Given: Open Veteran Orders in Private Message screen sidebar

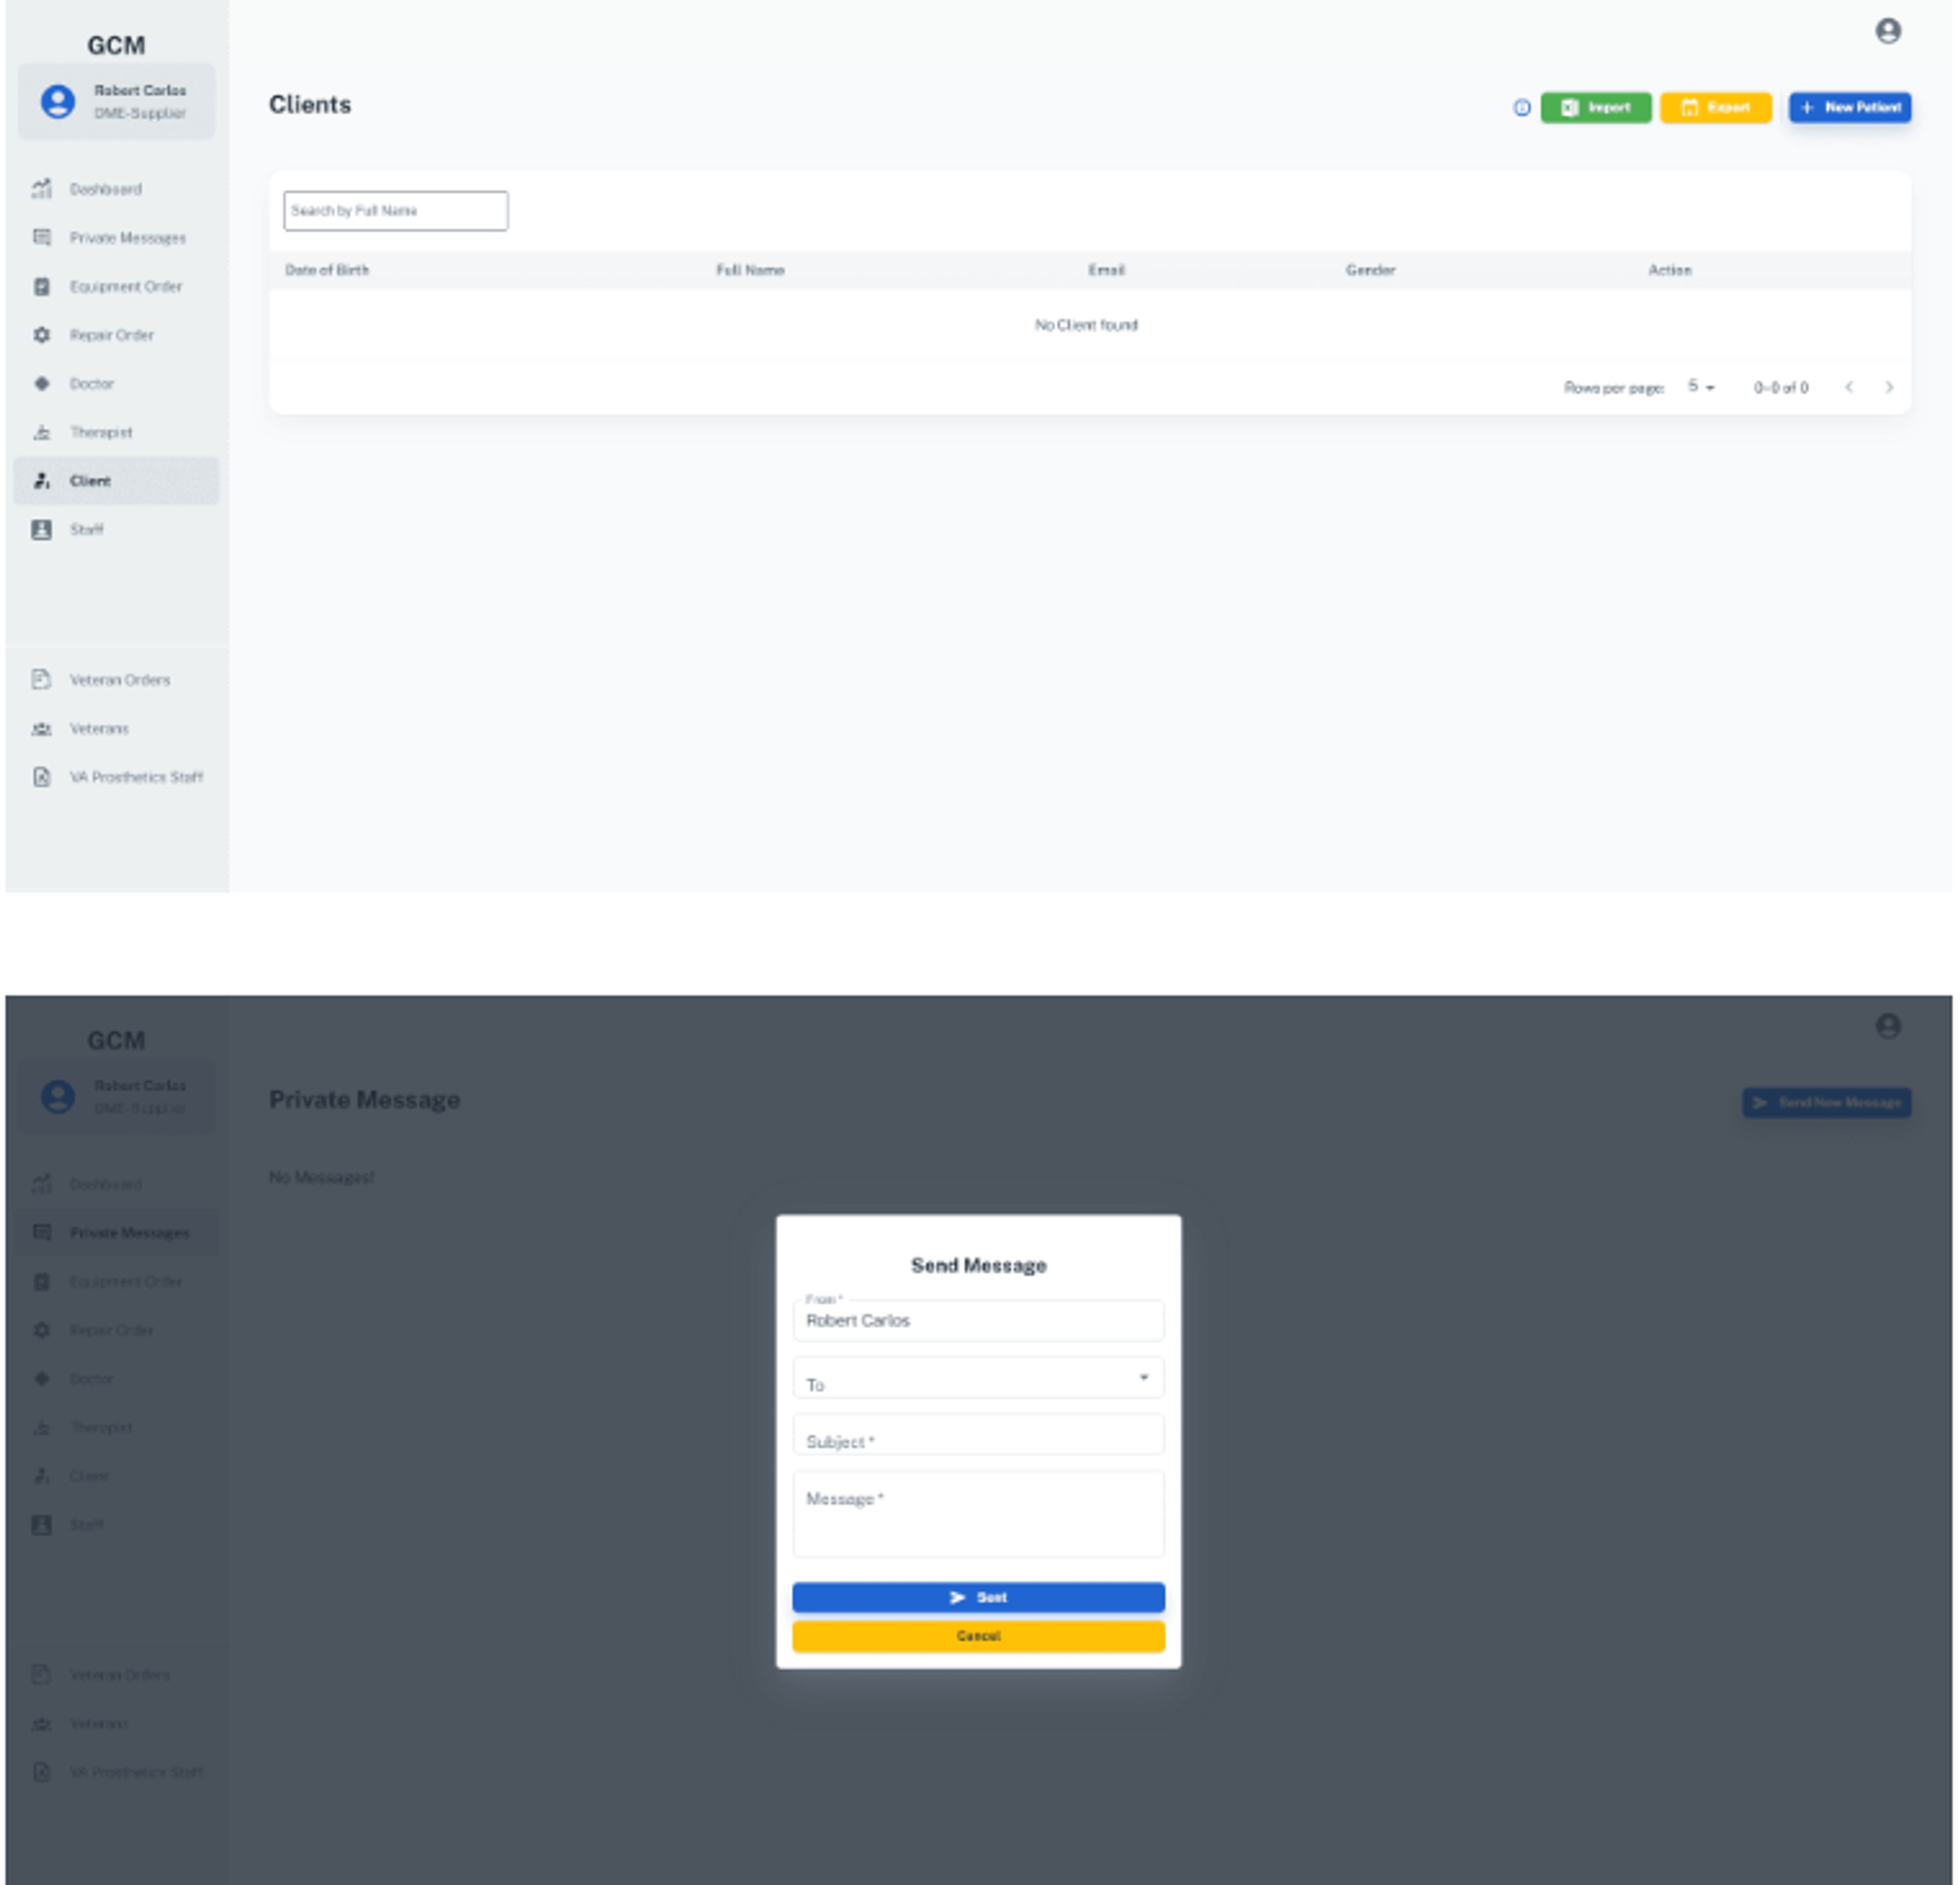Looking at the screenshot, I should [116, 1675].
